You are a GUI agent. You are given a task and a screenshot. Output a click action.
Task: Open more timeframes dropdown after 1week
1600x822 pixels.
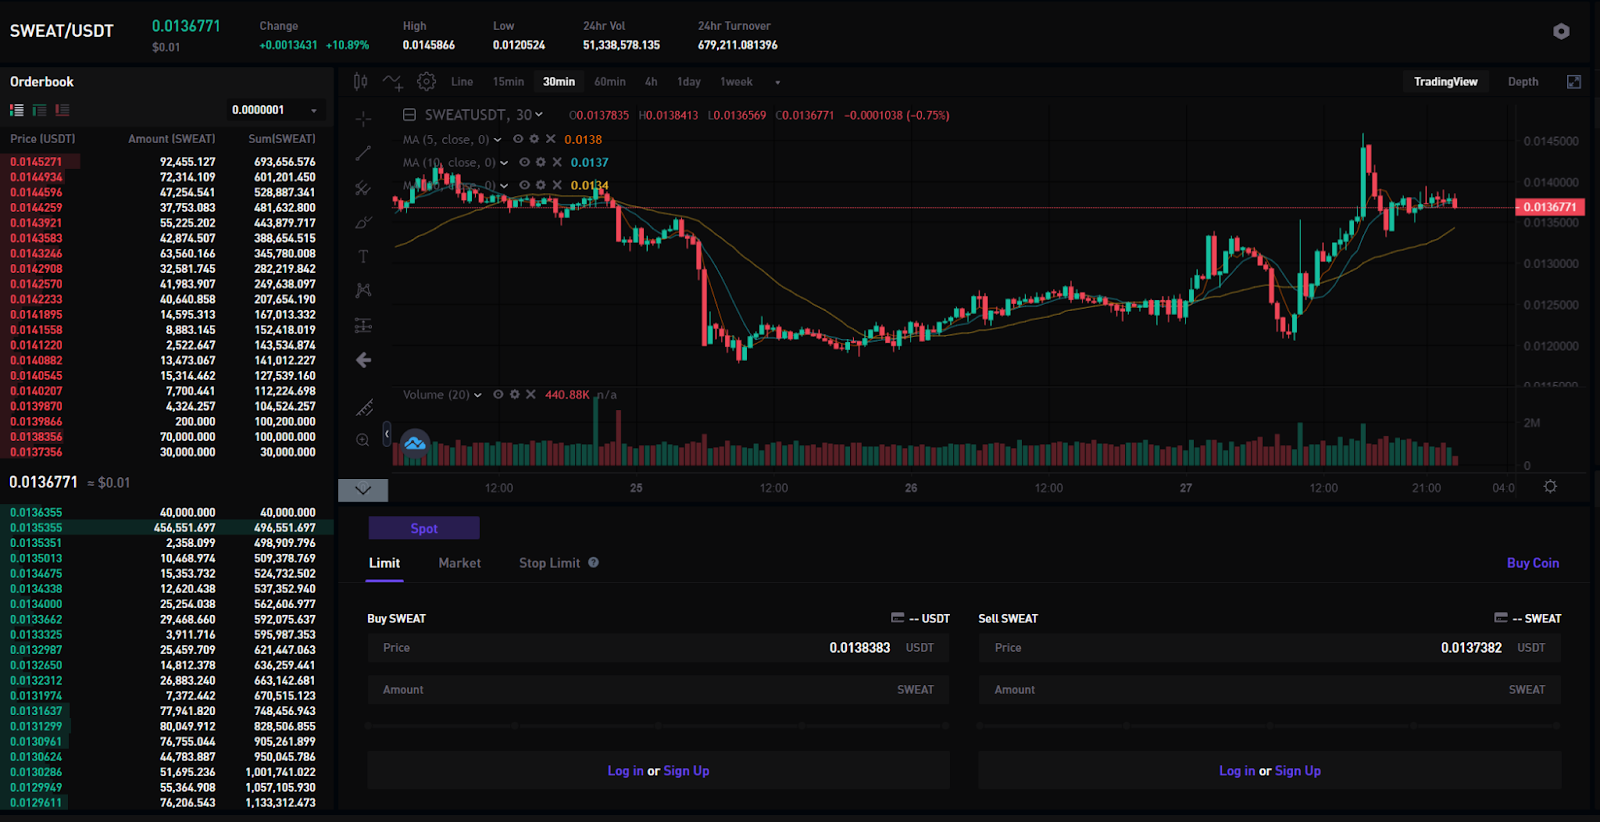777,83
